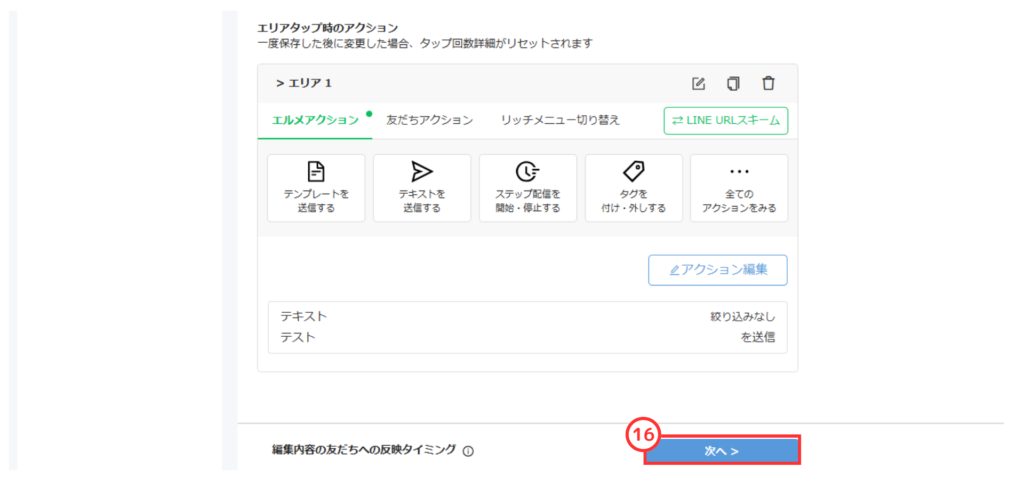Go to the リッチメニュー切り替え tab
This screenshot has width=1024, height=491.
560,120
